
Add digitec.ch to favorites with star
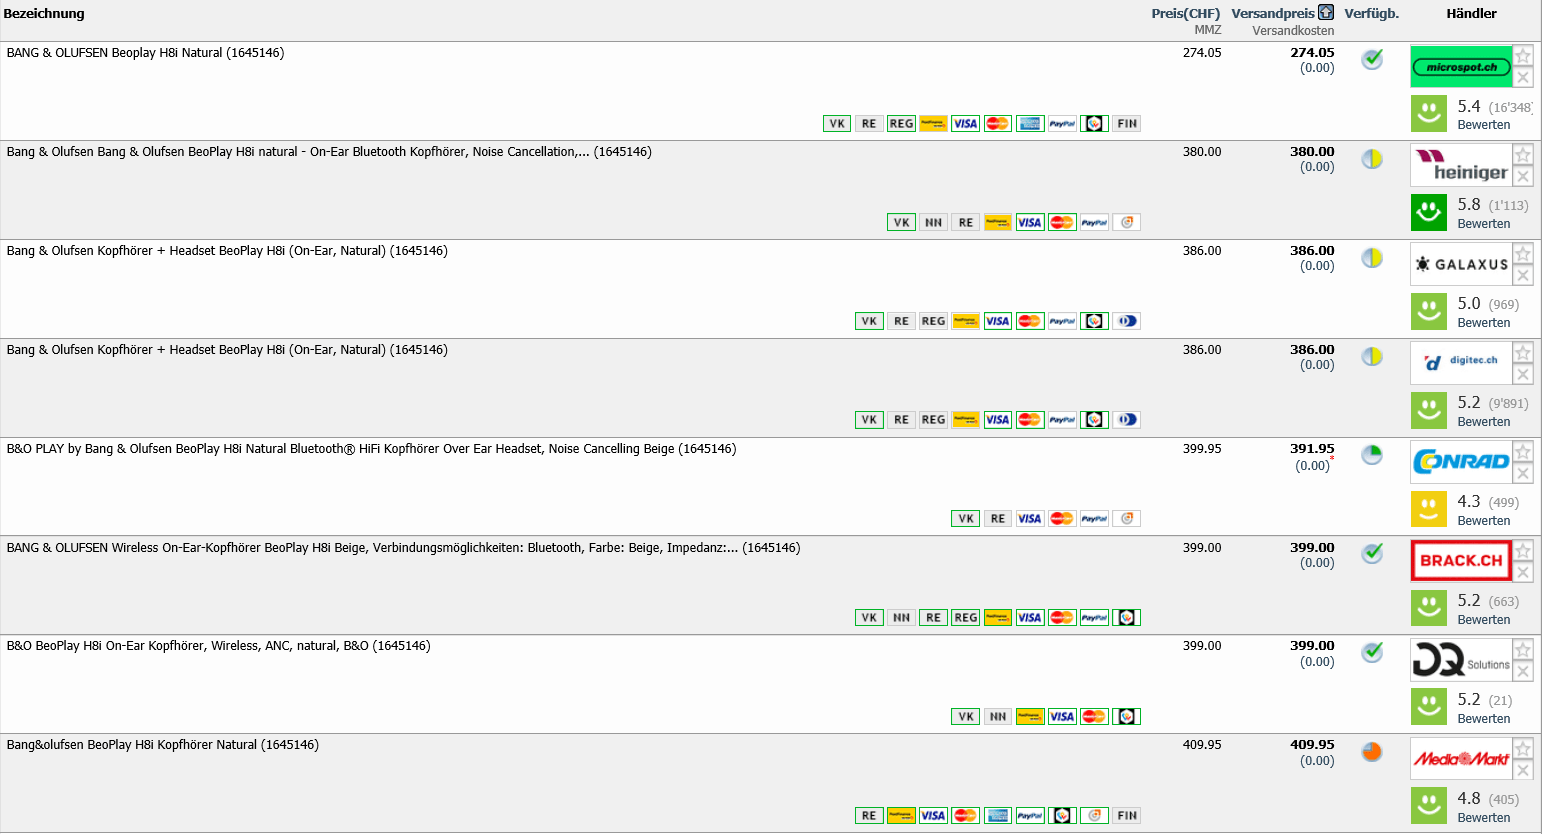[1522, 353]
